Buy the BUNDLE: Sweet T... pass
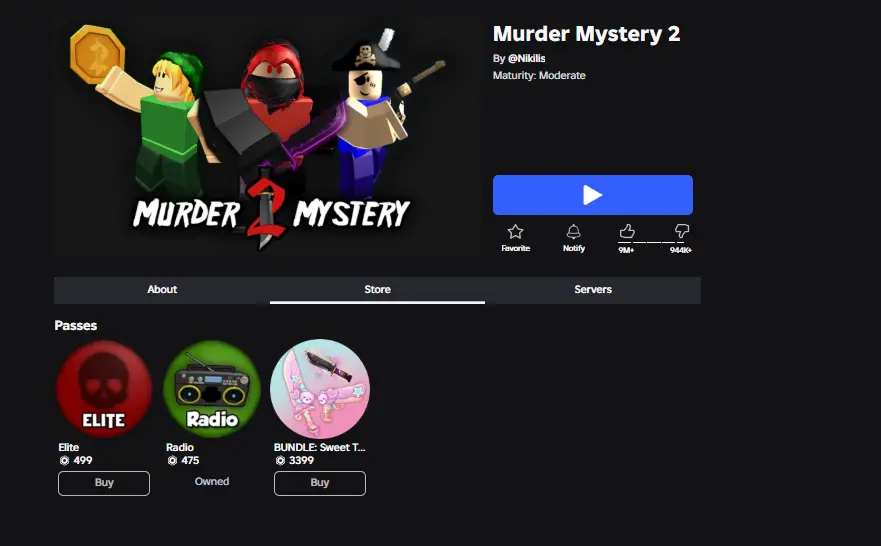 coord(320,483)
